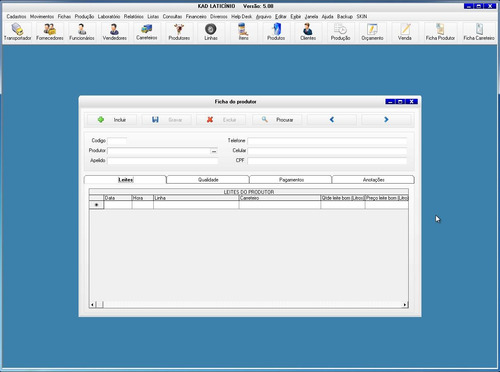The height and width of the screenshot is (372, 500).
Task: Open the Transportador toolbar icon
Action: [x=17, y=32]
